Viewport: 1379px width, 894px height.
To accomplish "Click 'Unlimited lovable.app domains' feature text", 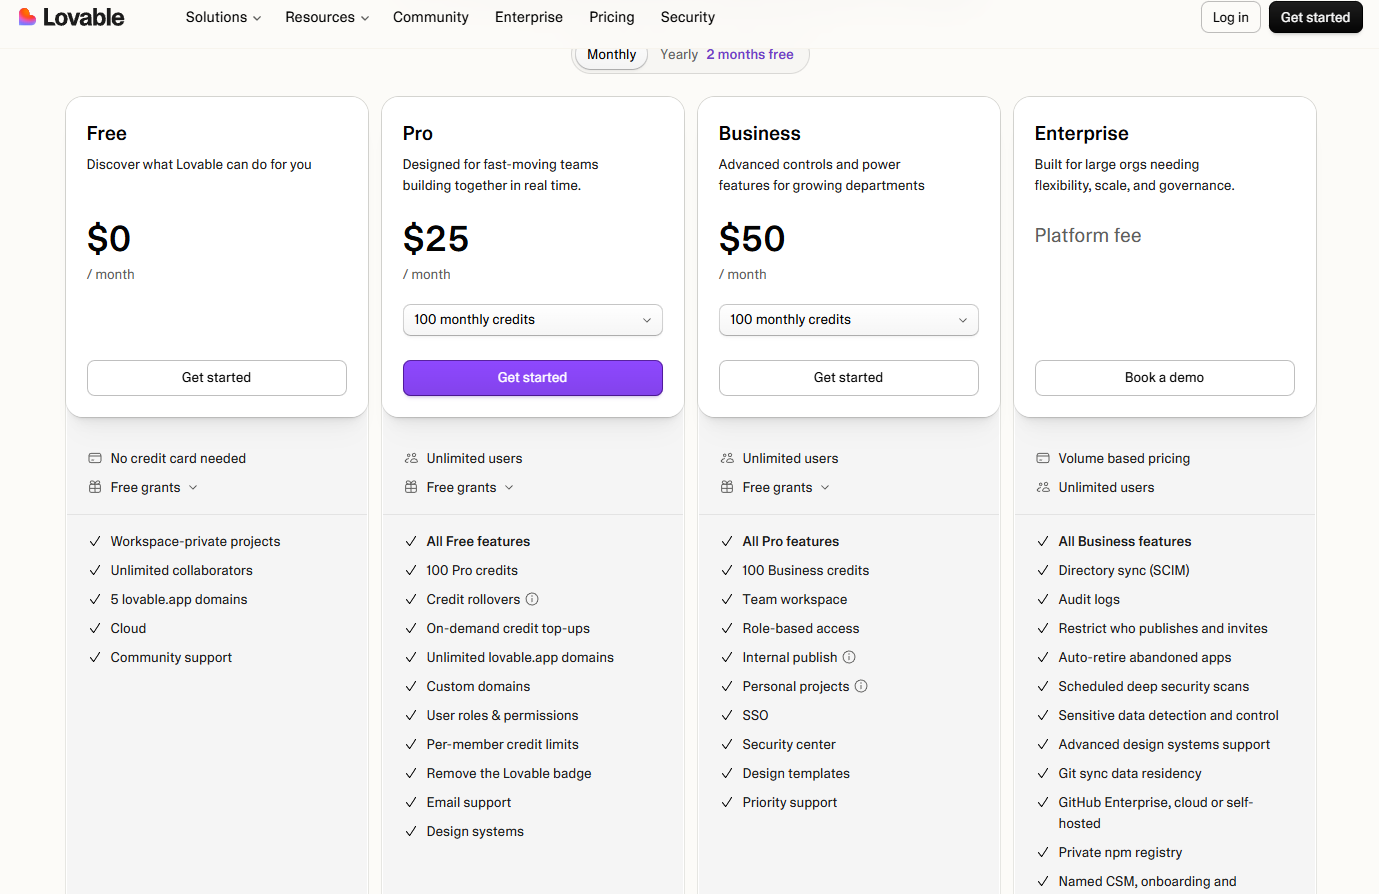I will point(520,657).
